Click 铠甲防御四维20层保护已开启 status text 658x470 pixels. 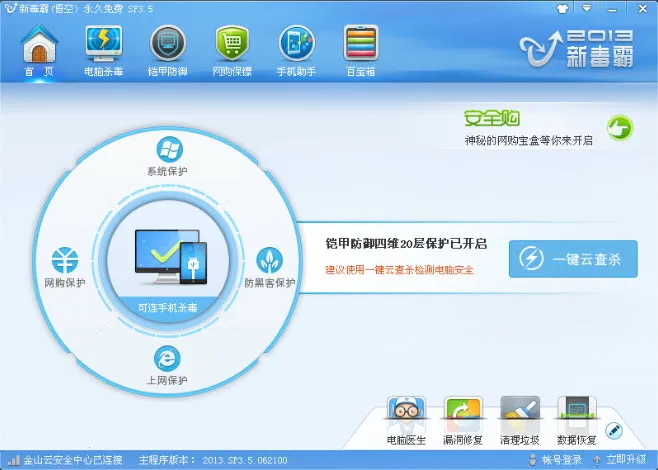tap(406, 244)
